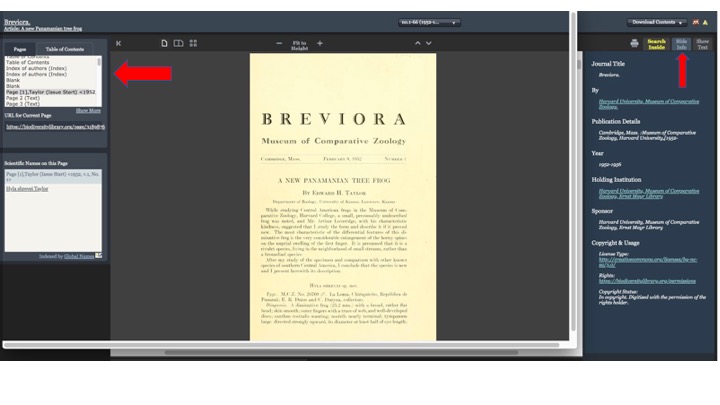Viewport: 720px width, 405px height.
Task: Click the yellow warning report icon
Action: point(705,22)
